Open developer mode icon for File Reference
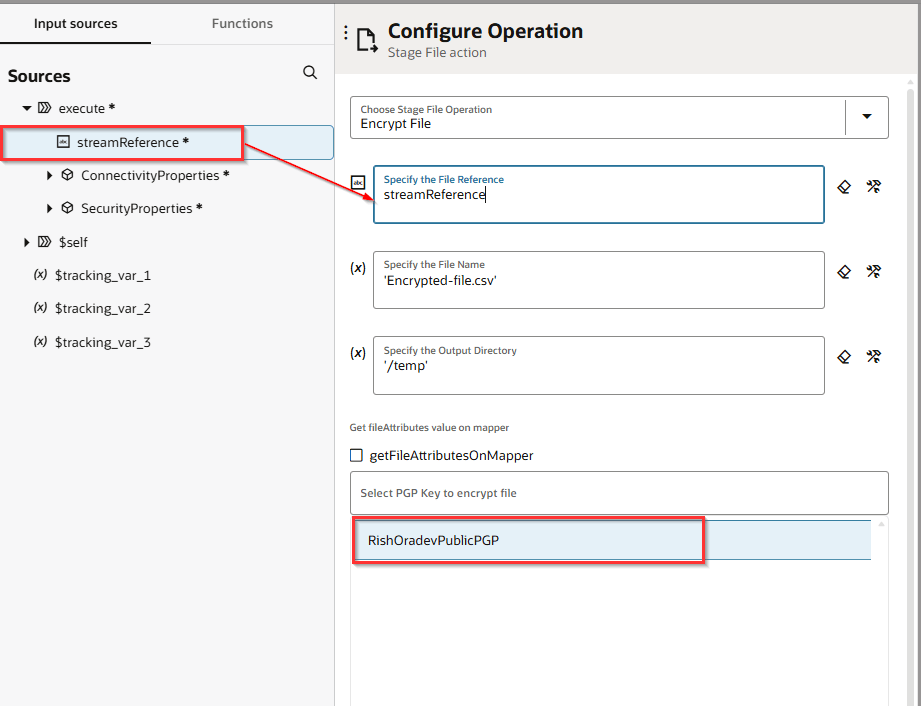The image size is (921, 706). [x=873, y=186]
